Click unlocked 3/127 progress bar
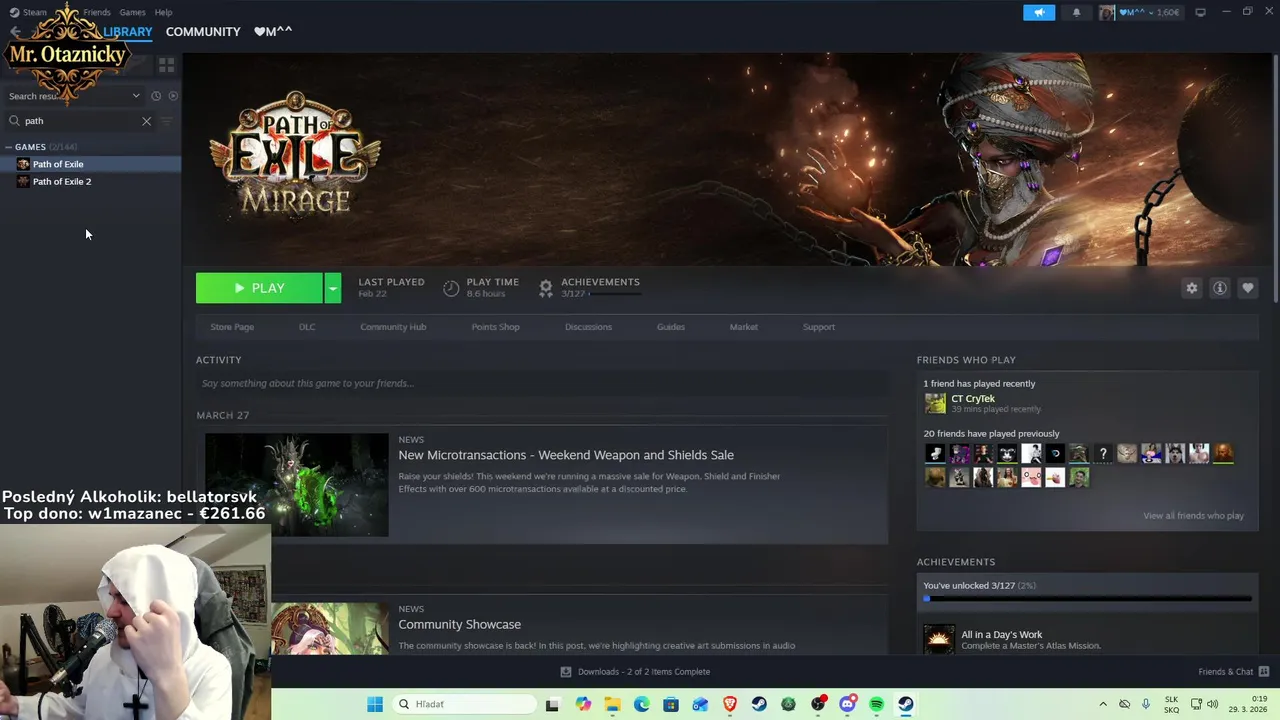The width and height of the screenshot is (1280, 720). click(x=1087, y=599)
